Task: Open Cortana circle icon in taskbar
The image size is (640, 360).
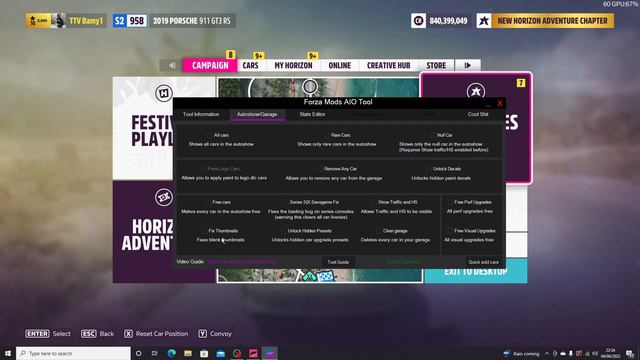Action: [x=139, y=353]
